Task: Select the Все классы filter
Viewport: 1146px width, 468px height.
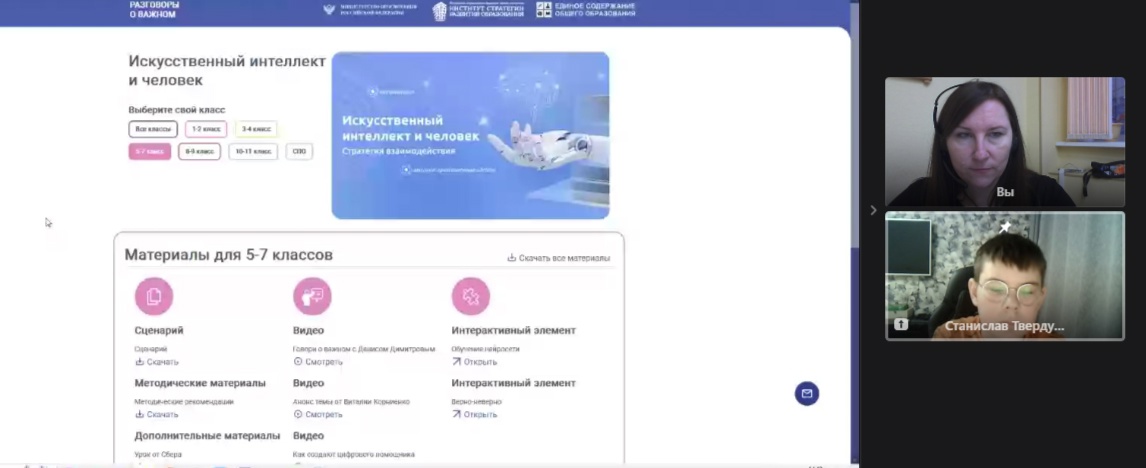Action: click(153, 129)
